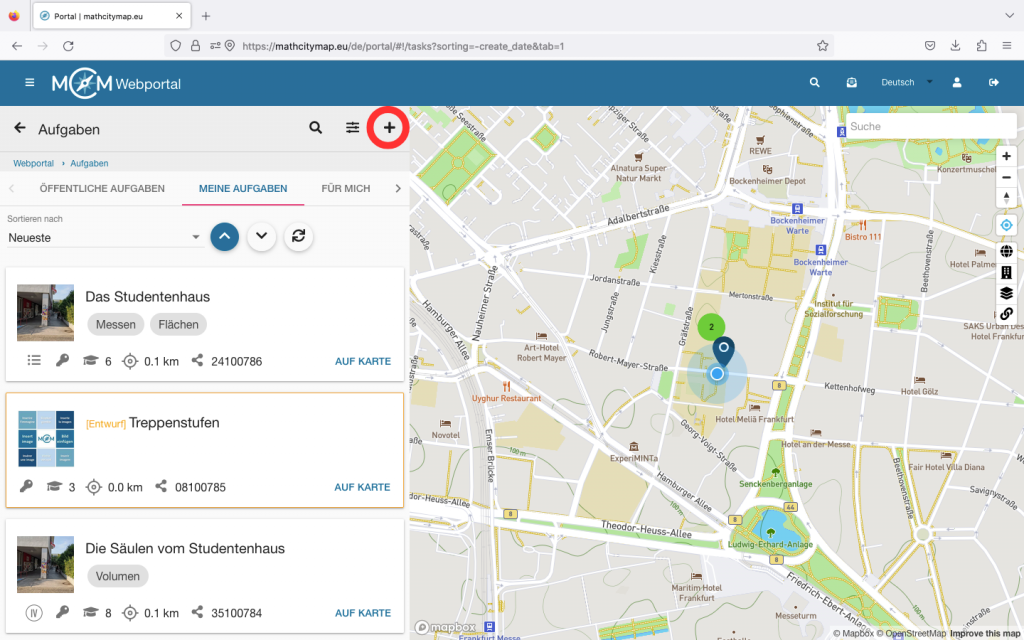Click the plus icon to add a new task
The image size is (1024, 640).
coord(389,128)
